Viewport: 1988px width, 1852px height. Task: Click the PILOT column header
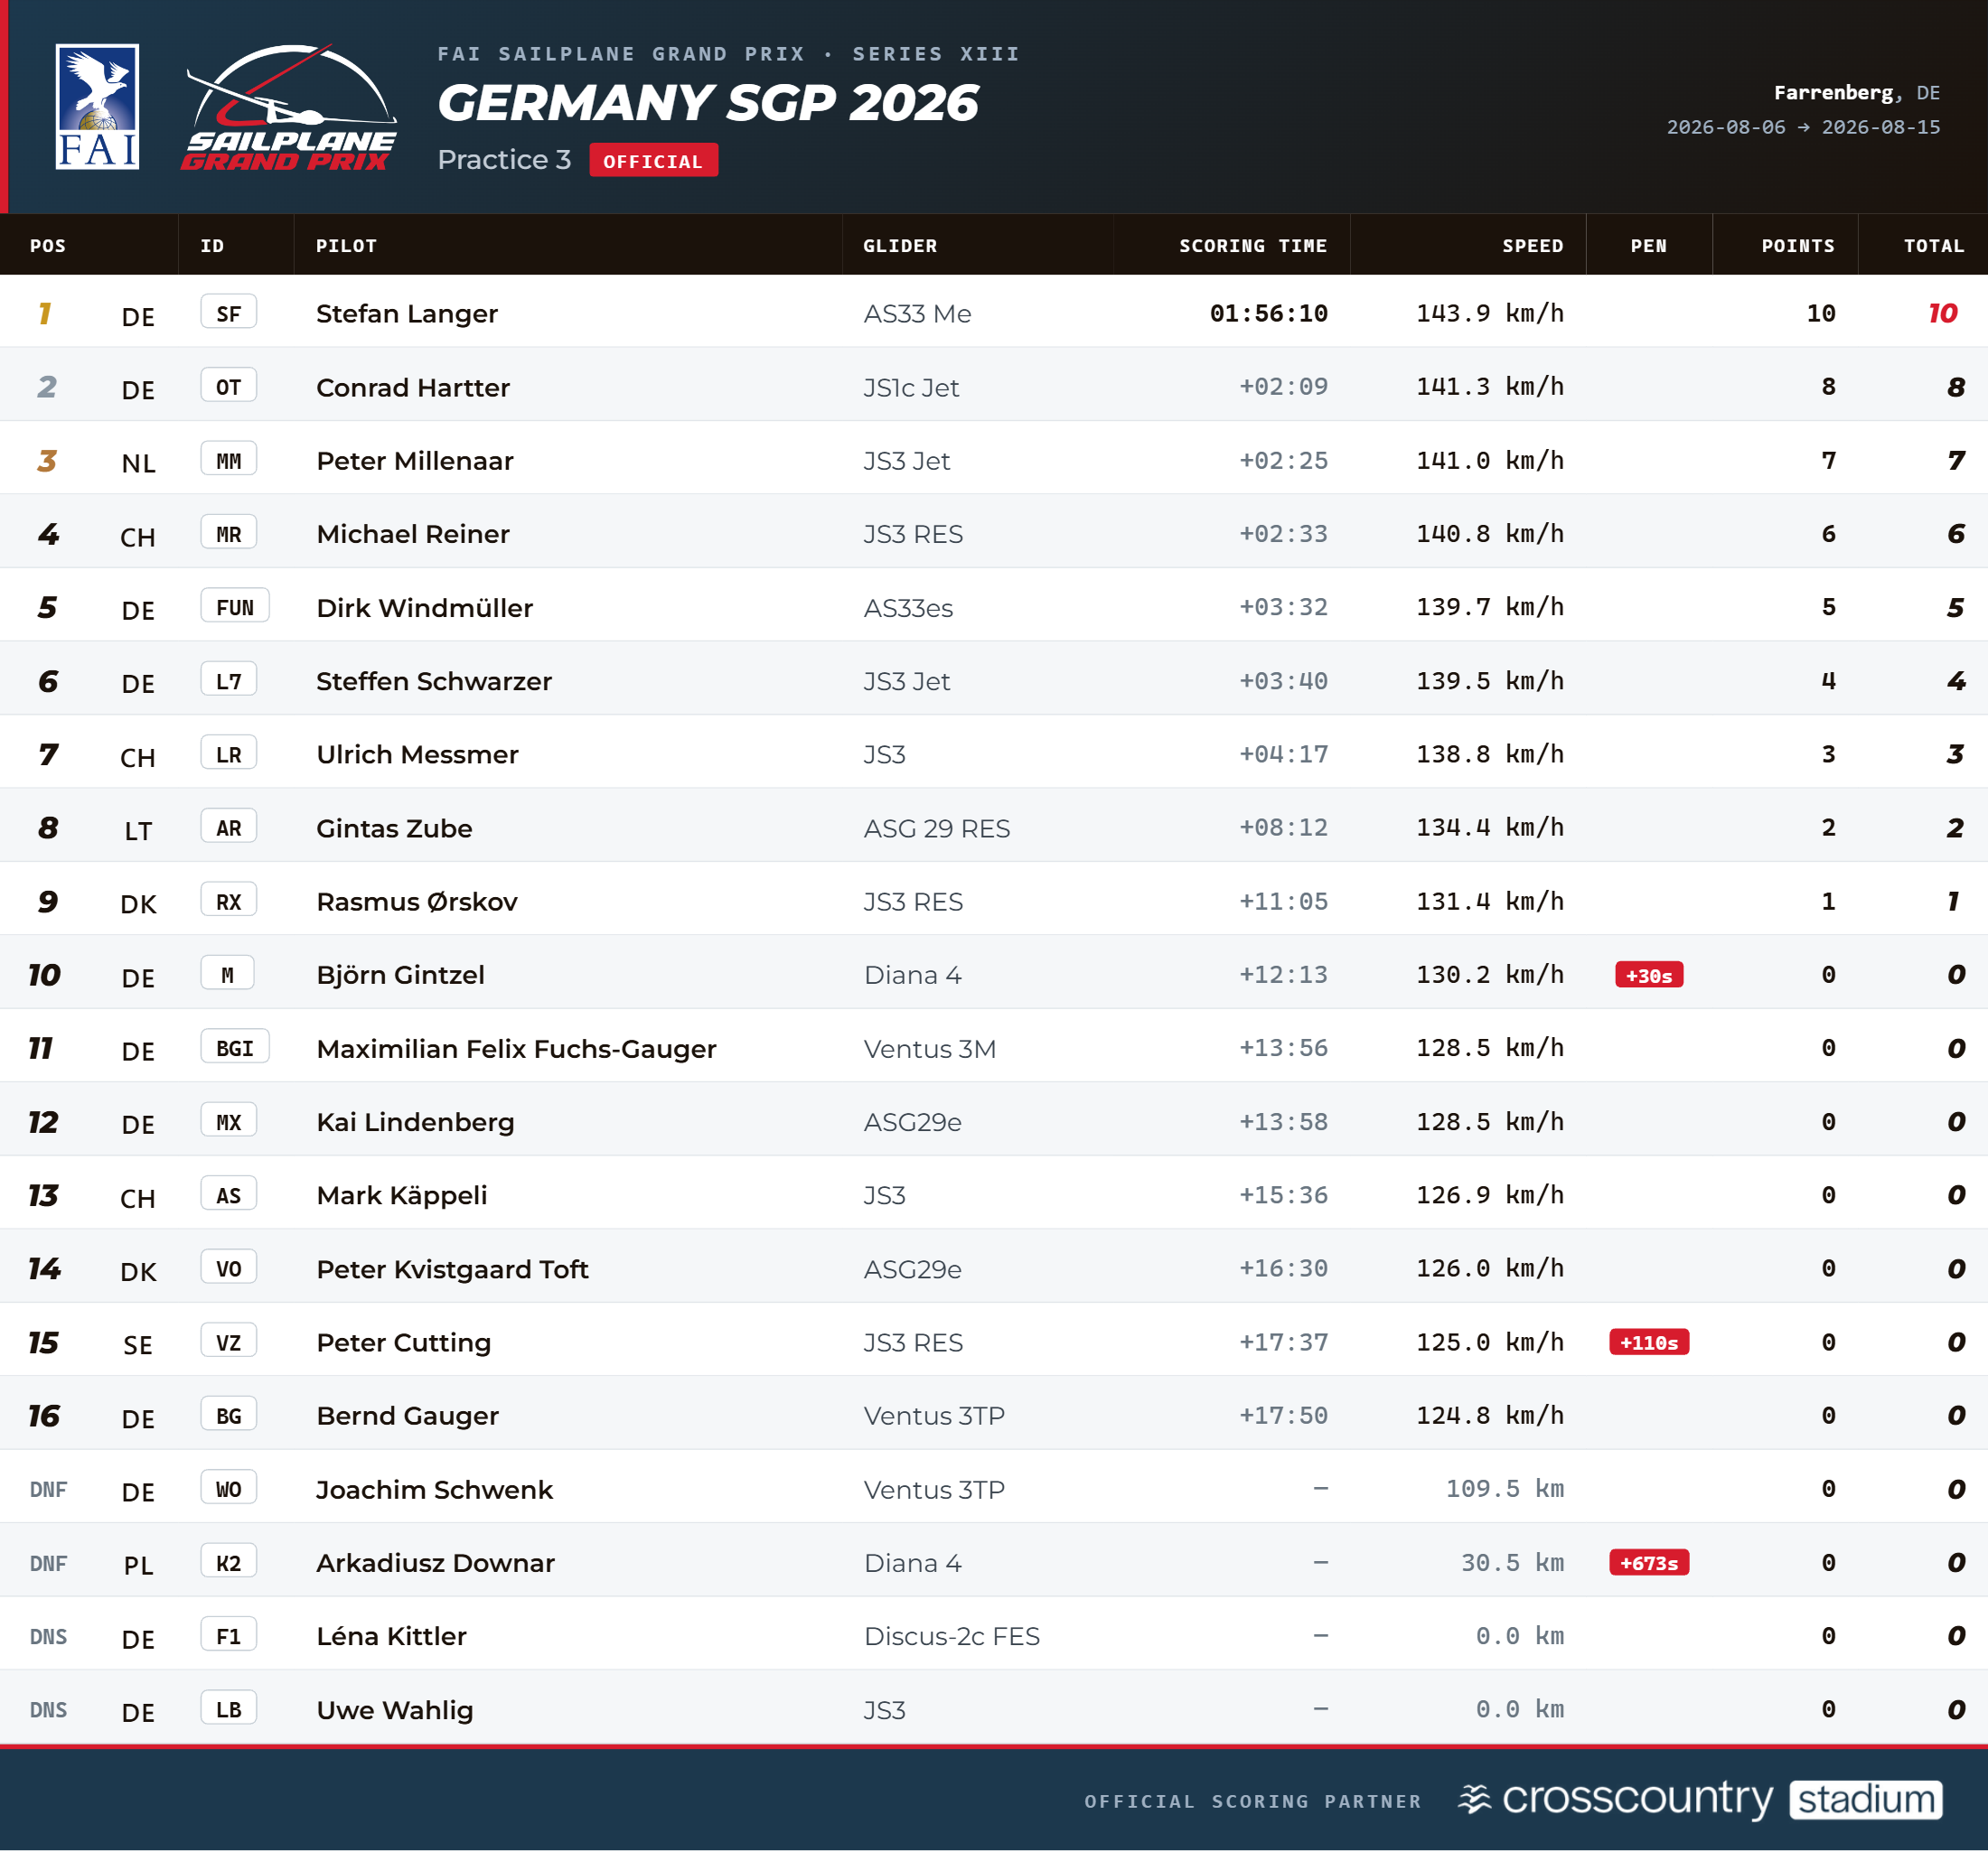[346, 246]
